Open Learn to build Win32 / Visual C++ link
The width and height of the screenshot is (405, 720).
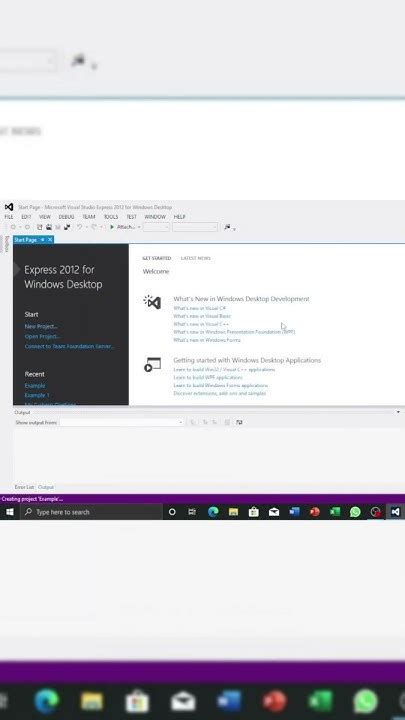[x=224, y=370]
